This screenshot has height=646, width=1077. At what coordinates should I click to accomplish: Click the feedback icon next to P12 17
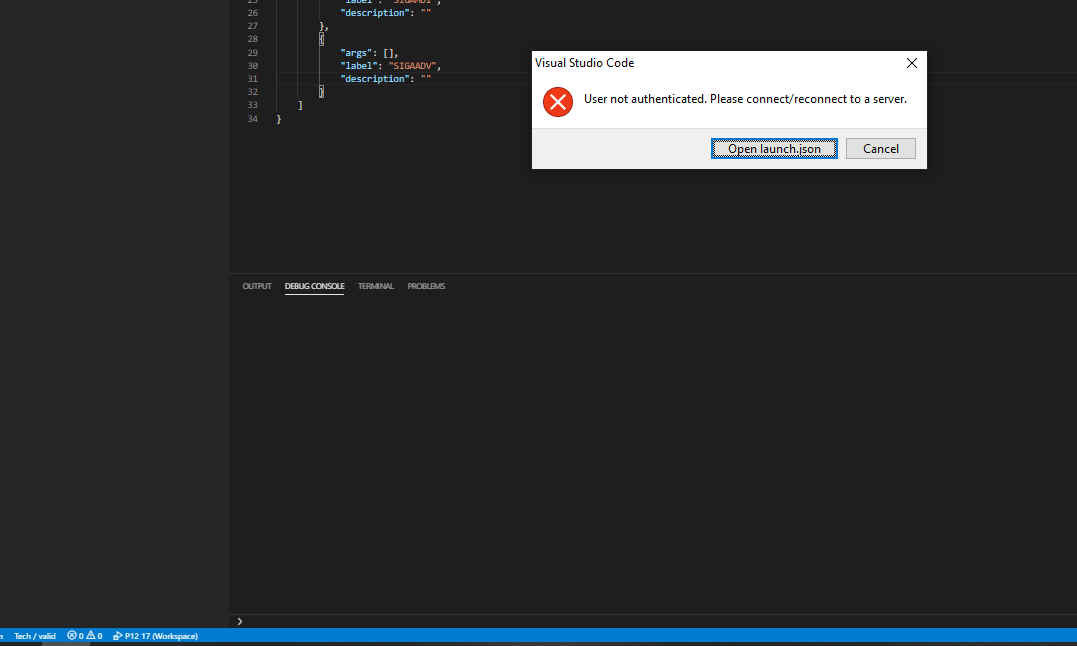[119, 635]
